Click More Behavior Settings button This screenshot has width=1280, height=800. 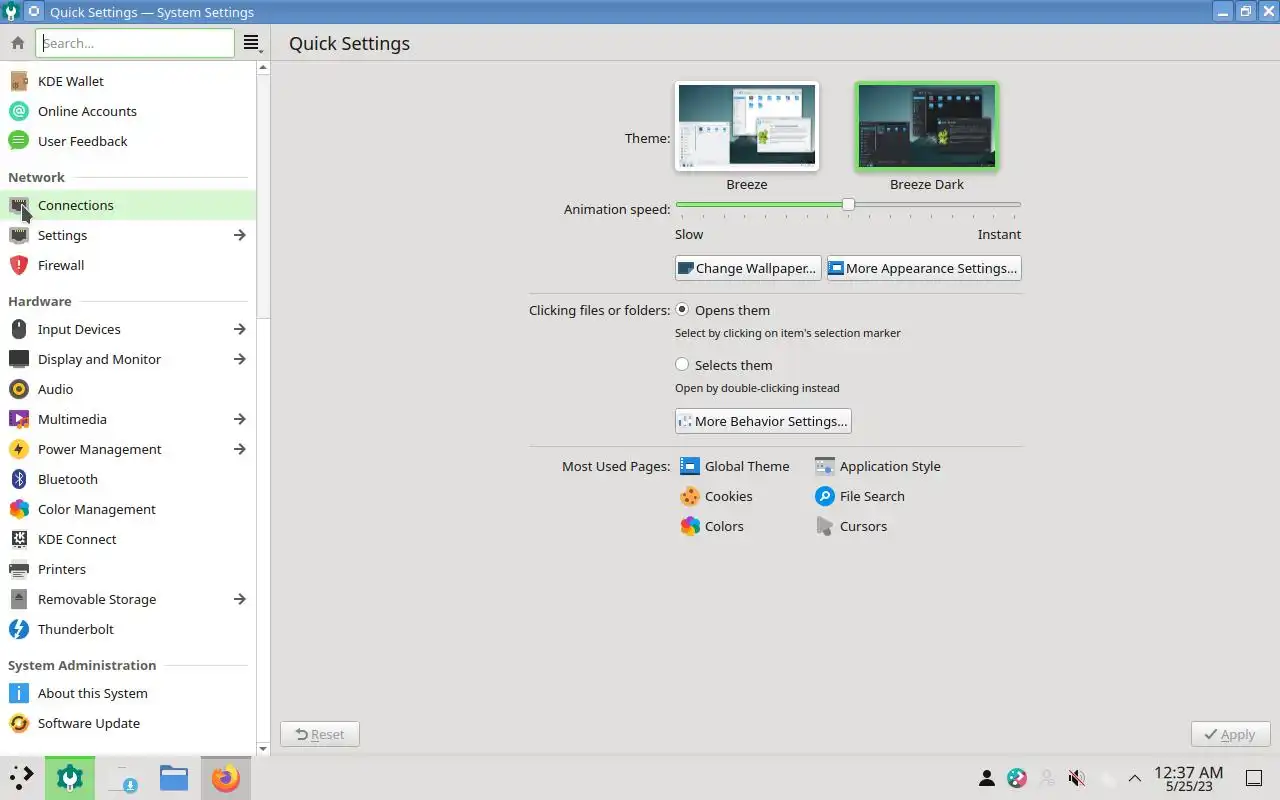coord(763,421)
